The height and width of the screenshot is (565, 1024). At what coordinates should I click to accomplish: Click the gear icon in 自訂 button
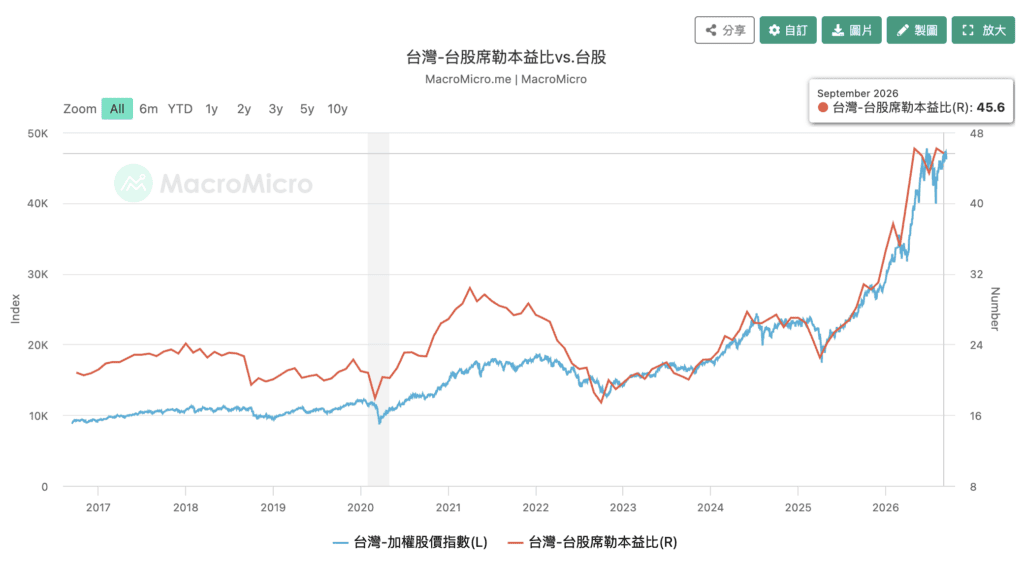pyautogui.click(x=774, y=30)
